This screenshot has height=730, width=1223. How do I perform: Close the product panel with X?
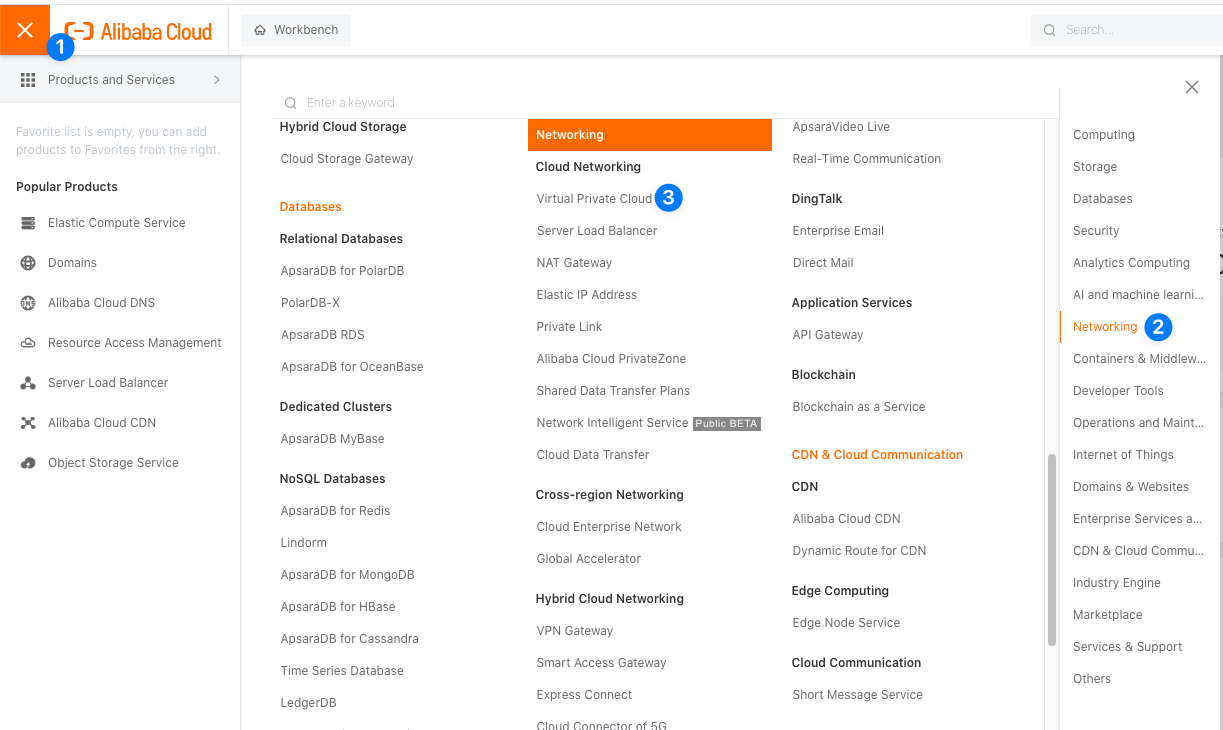1191,87
